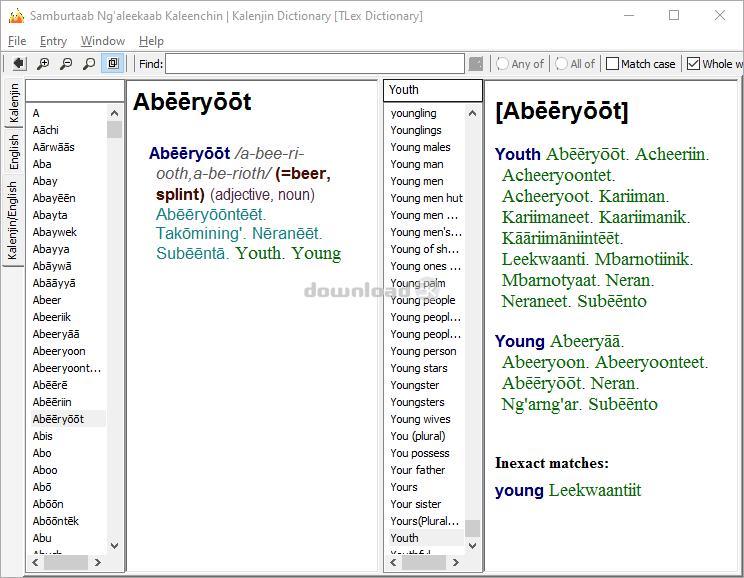Click the zoom out magnifier icon
The image size is (744, 578).
coord(66,64)
